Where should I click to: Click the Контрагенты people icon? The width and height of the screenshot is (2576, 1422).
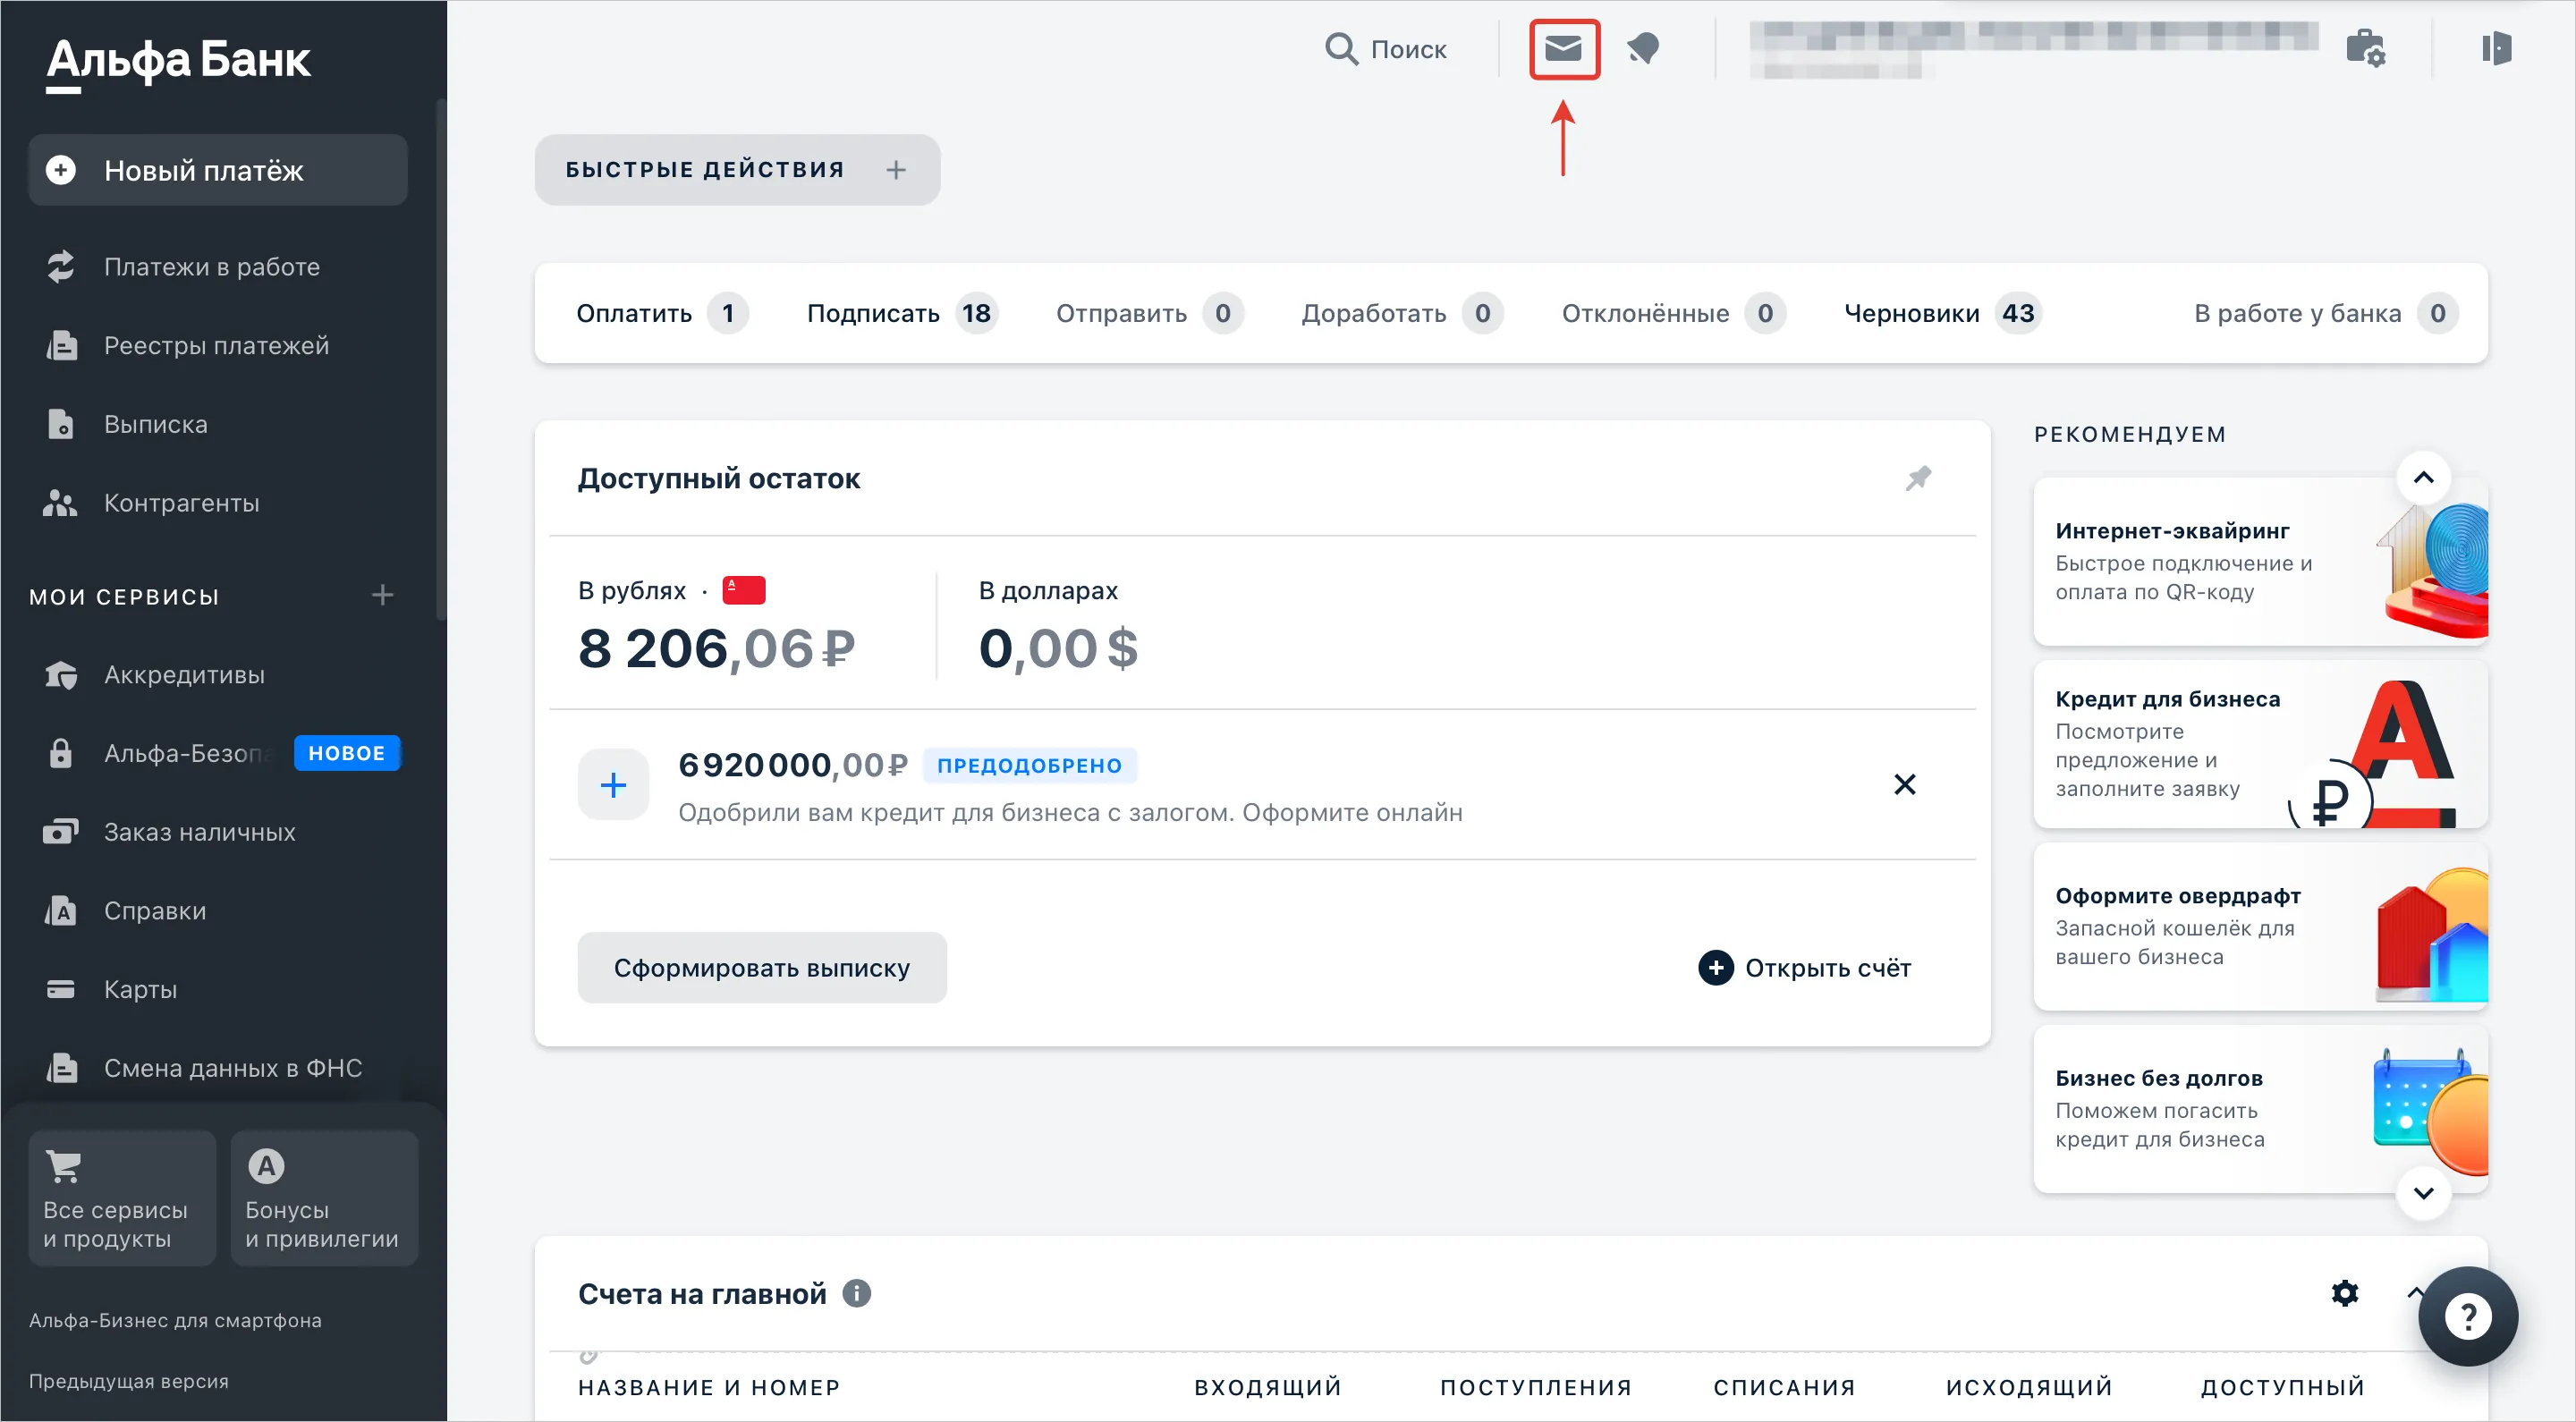pos(60,503)
